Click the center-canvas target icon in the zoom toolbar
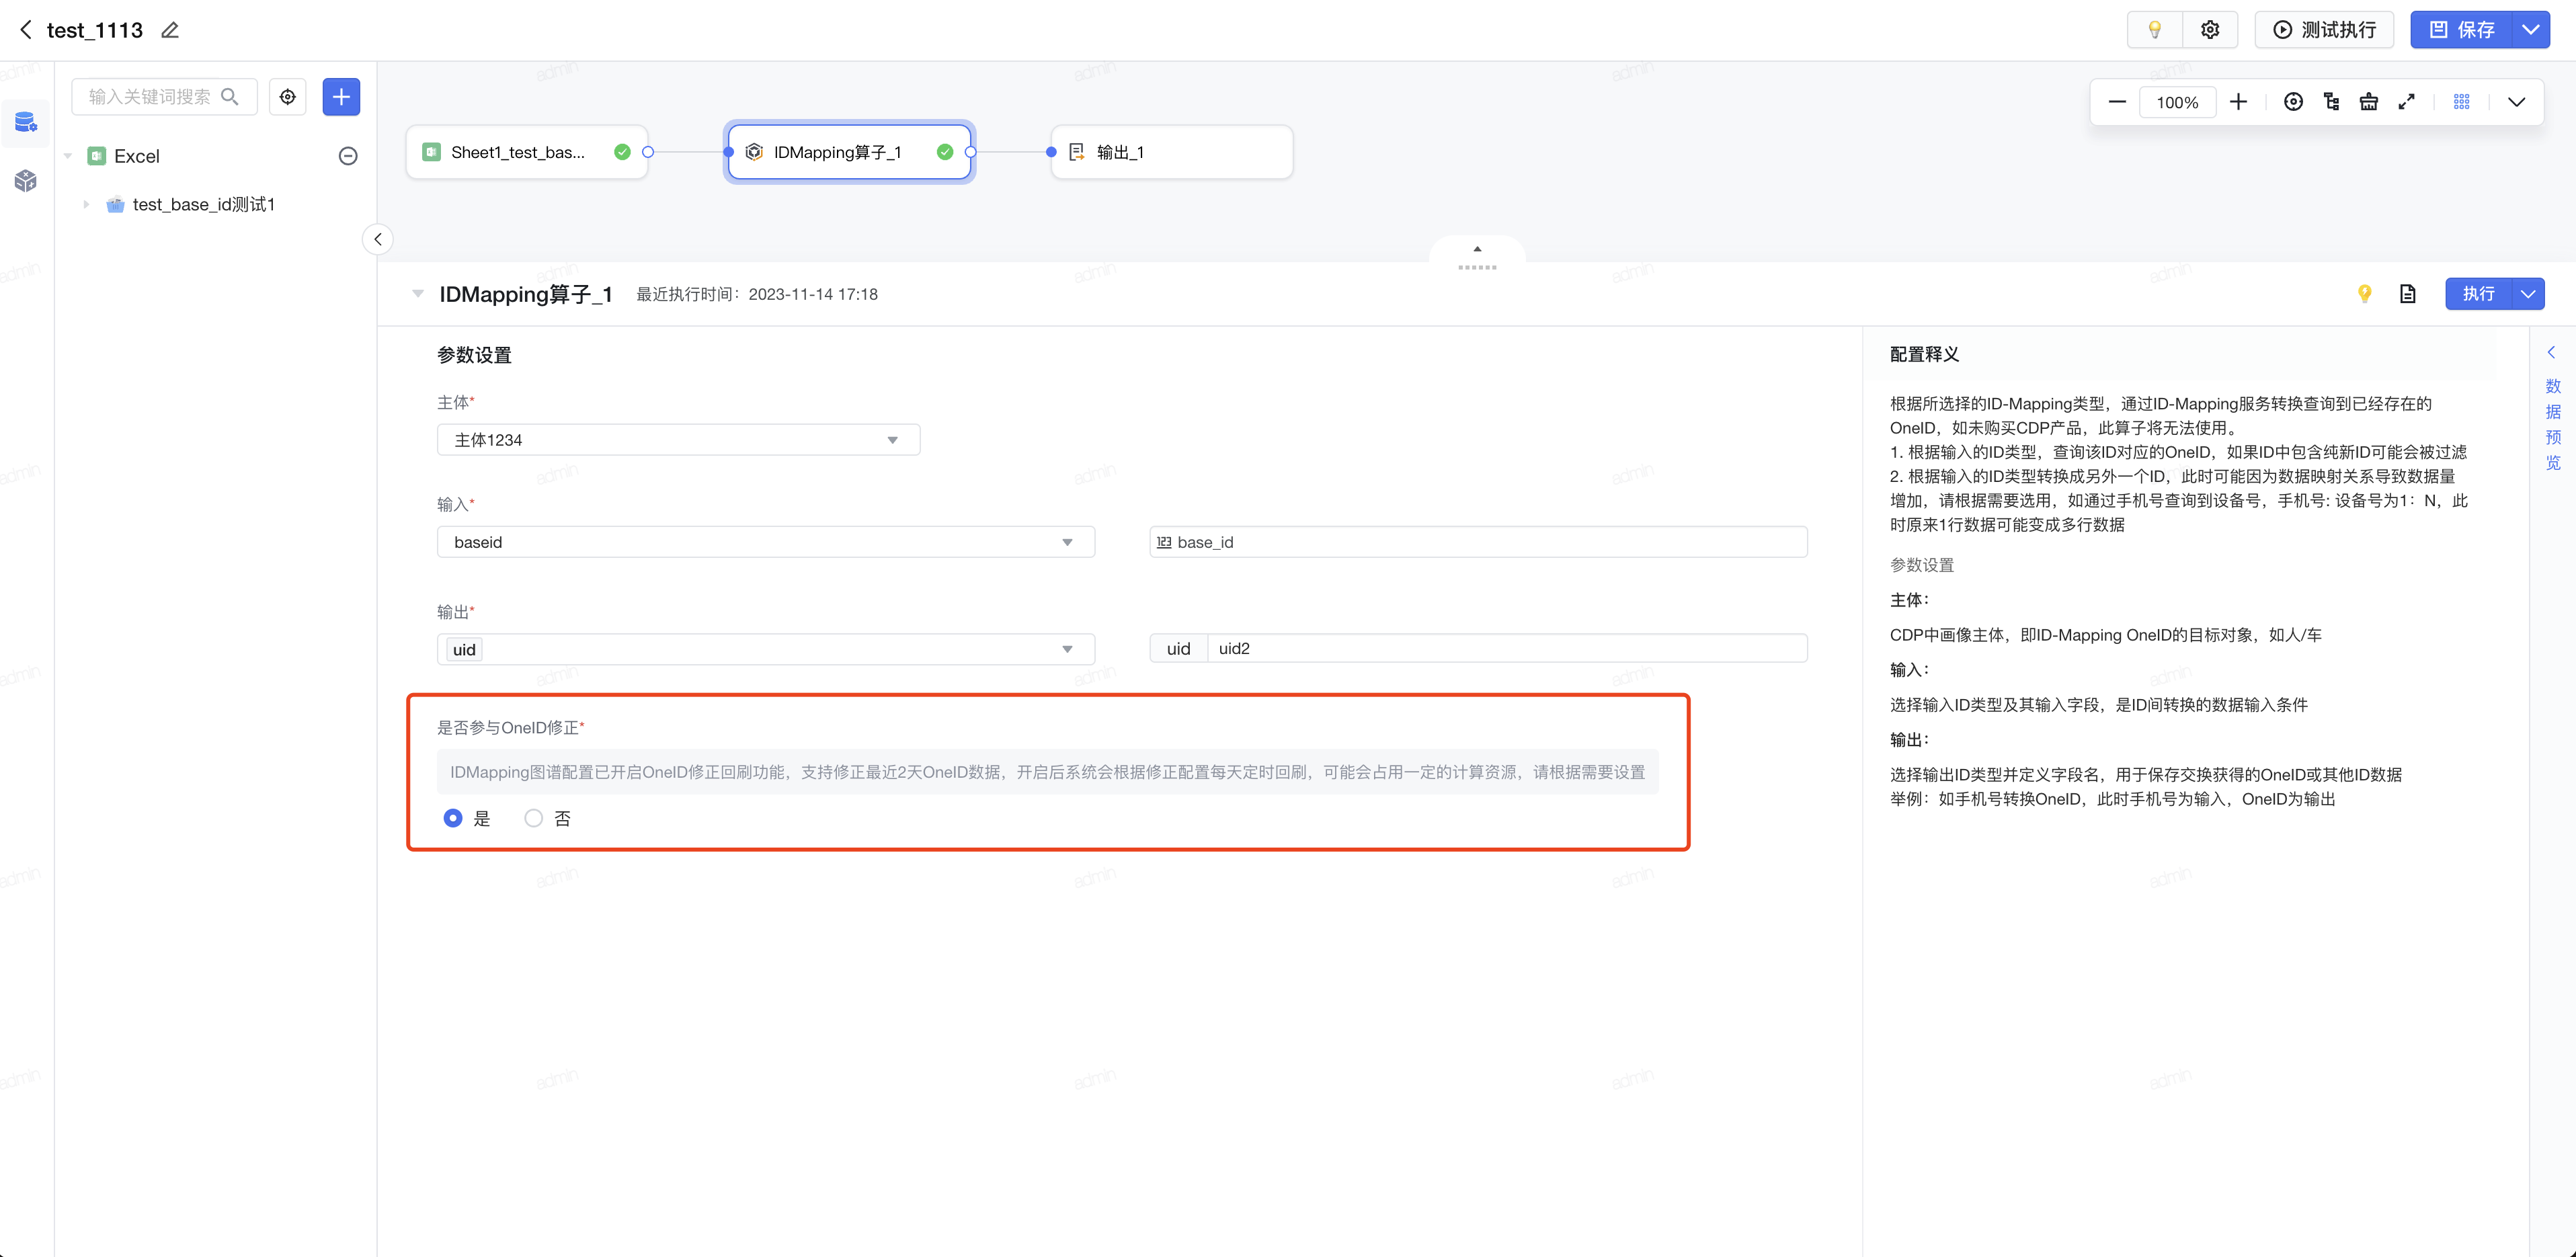Viewport: 2576px width, 1257px height. tap(2294, 102)
